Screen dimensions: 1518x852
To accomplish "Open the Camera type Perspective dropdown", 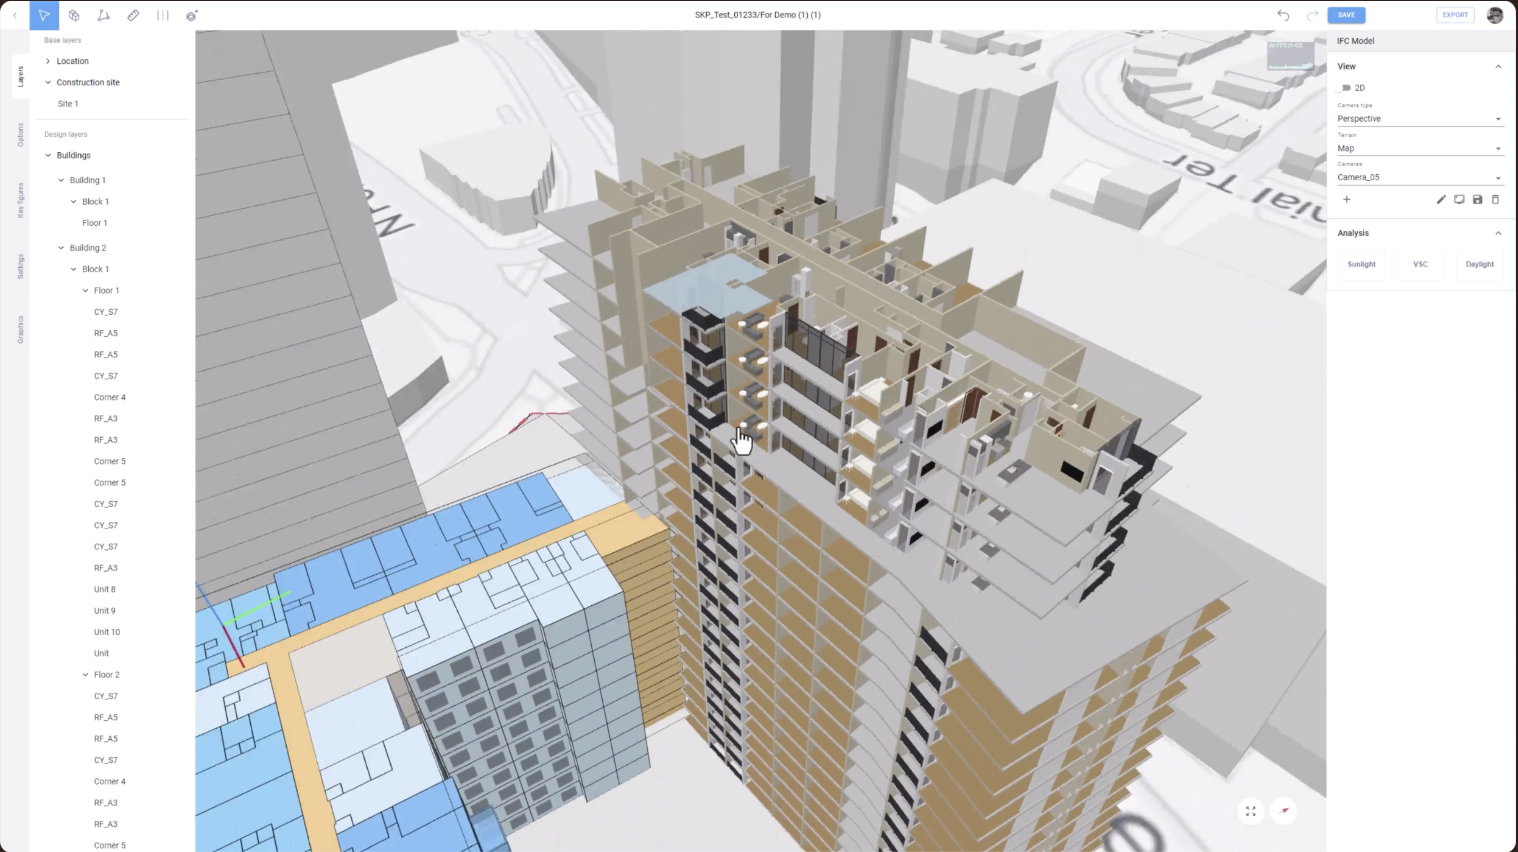I will [x=1419, y=119].
